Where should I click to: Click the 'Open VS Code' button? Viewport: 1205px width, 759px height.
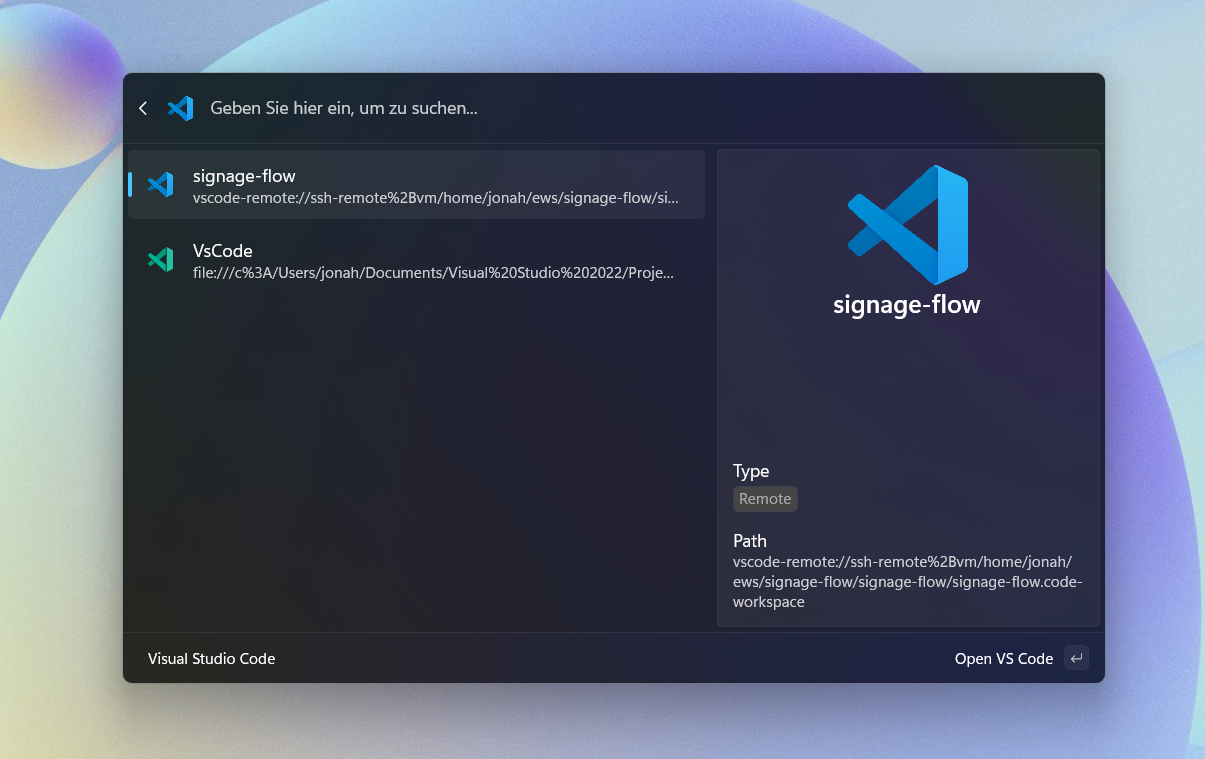pyautogui.click(x=1004, y=659)
